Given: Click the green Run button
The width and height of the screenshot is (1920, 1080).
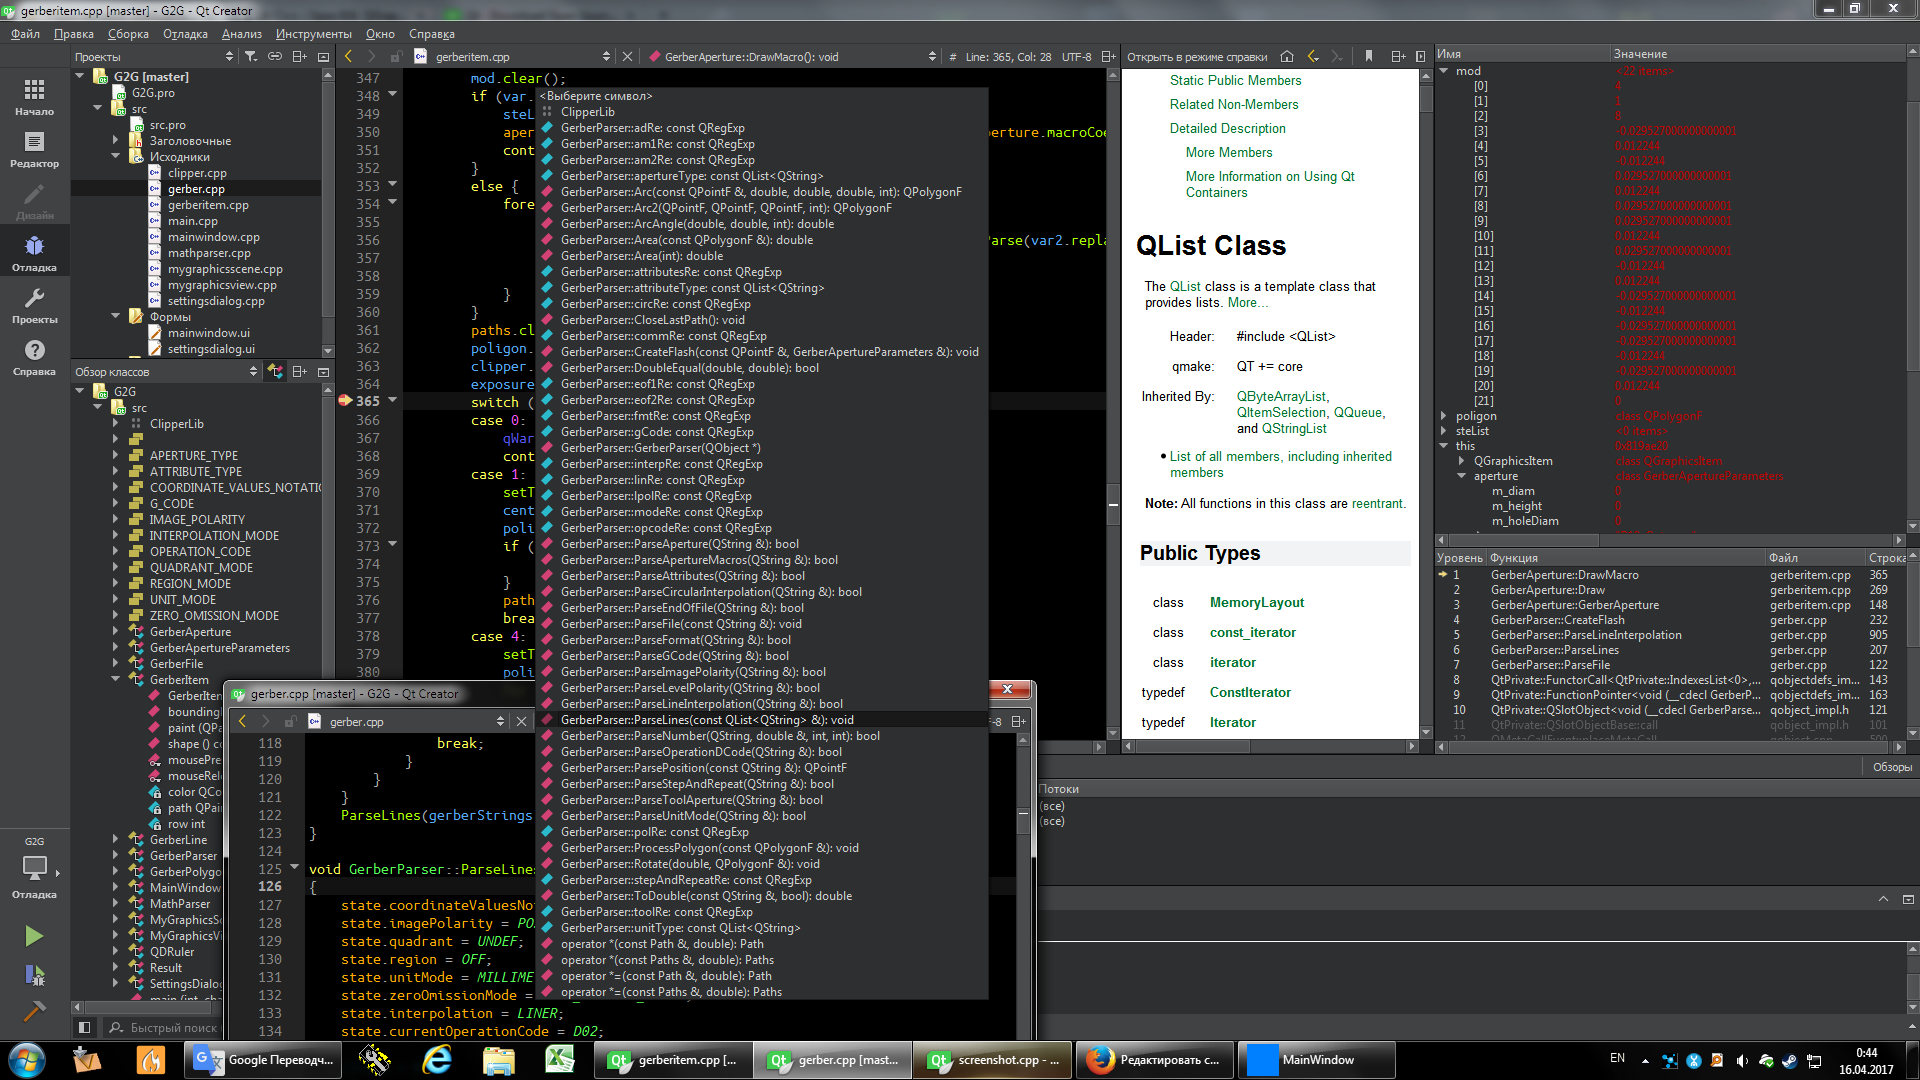Looking at the screenshot, I should pyautogui.click(x=34, y=936).
